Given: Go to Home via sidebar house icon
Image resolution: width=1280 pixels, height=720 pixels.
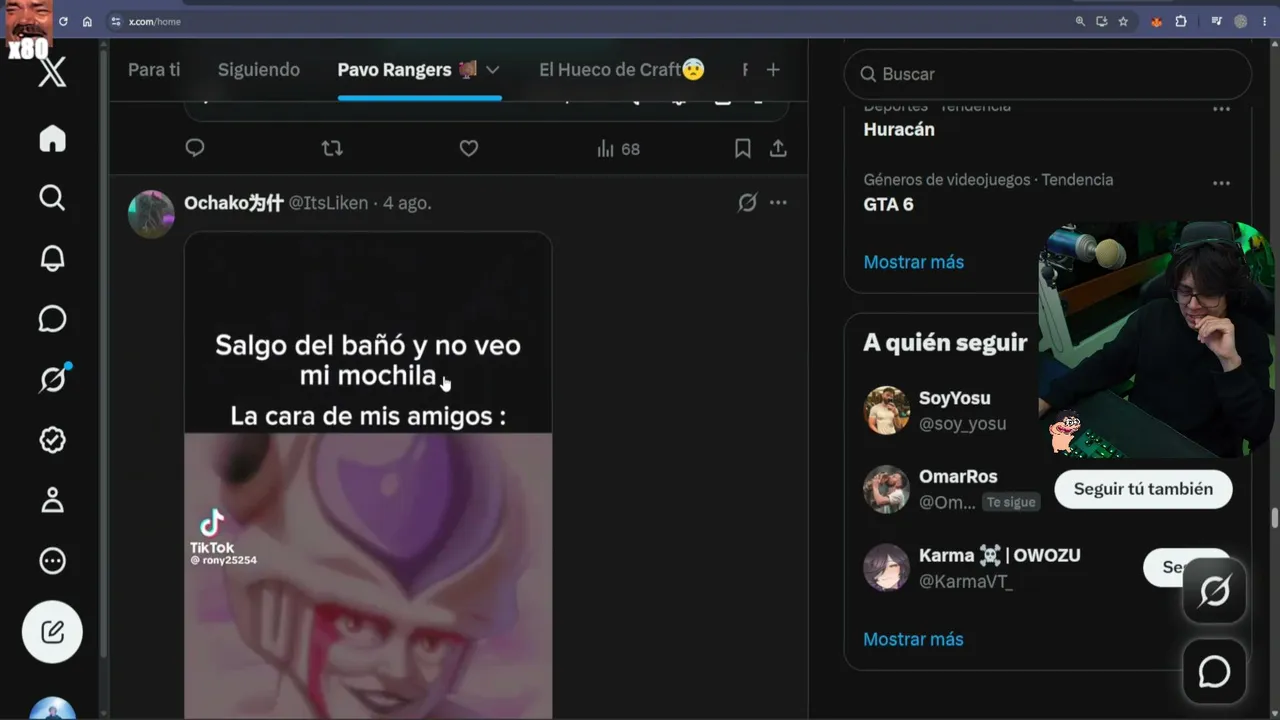Looking at the screenshot, I should (x=52, y=138).
